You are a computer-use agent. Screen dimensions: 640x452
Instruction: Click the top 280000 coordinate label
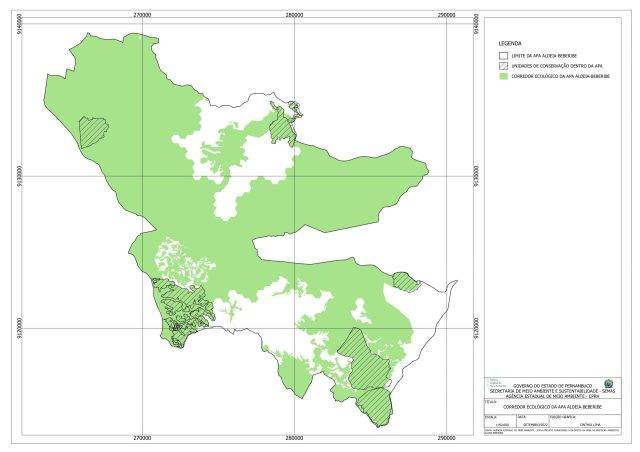click(x=294, y=16)
